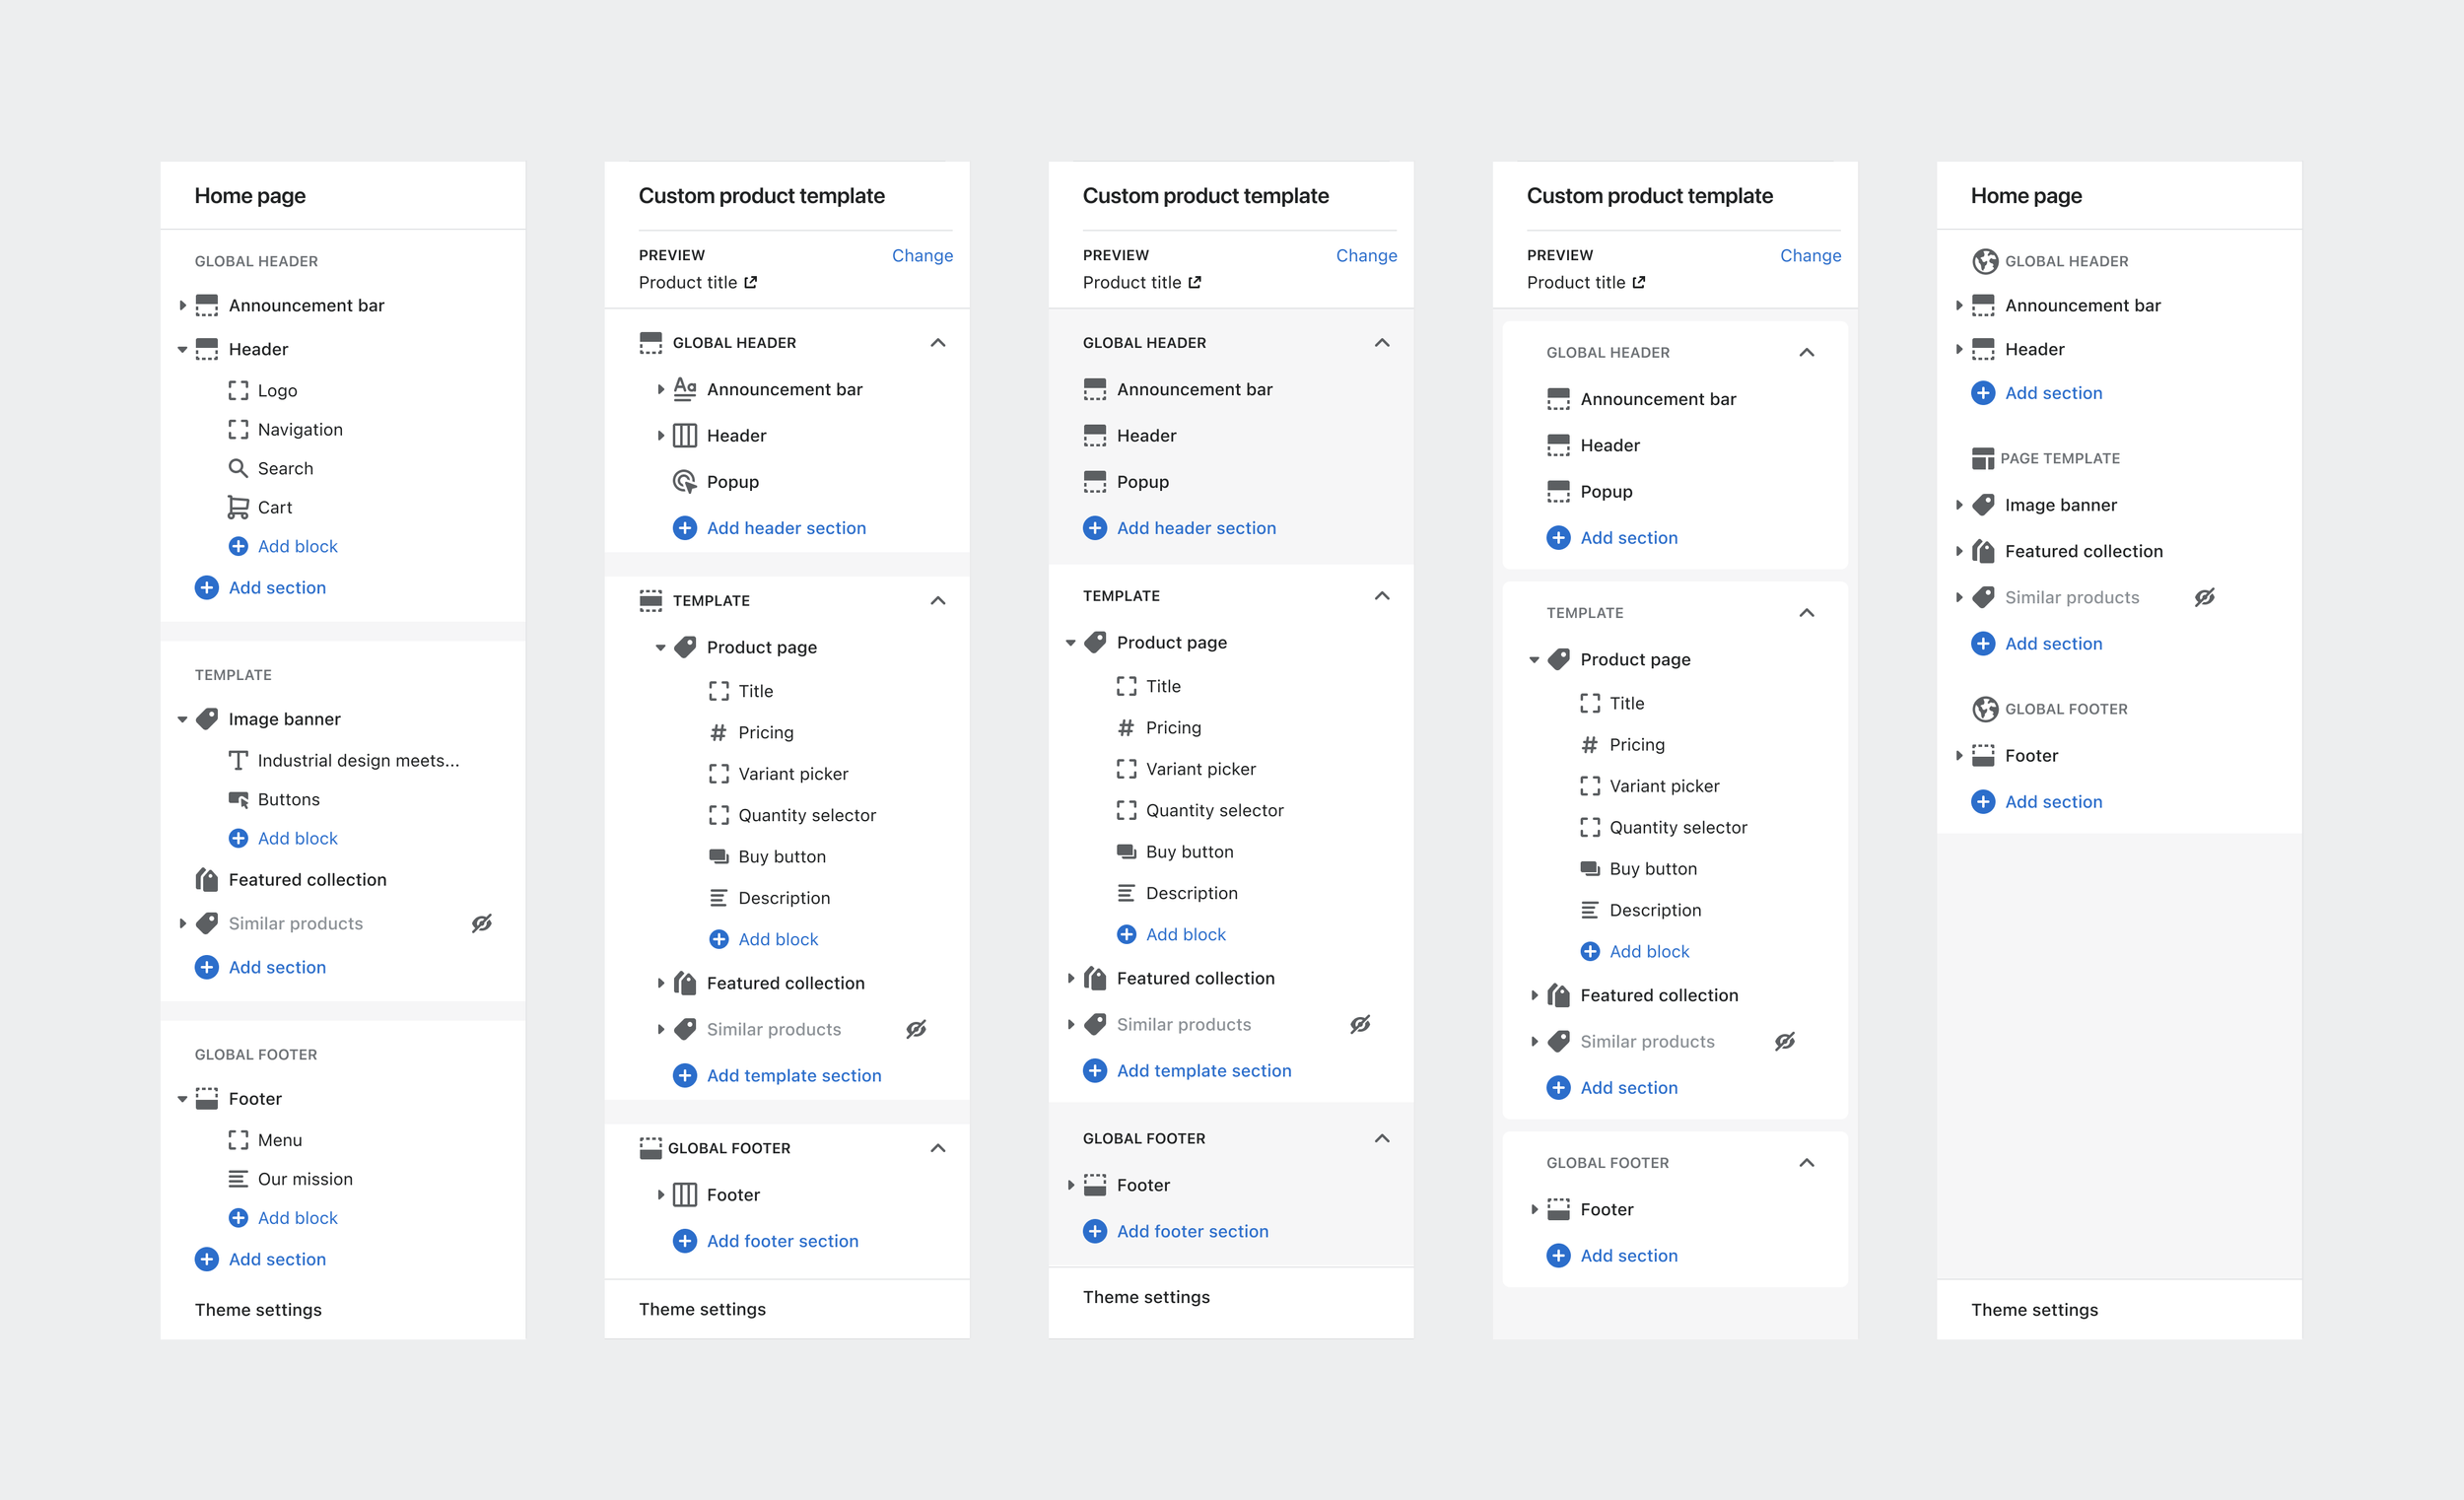Click the Logo block icon in first panel

click(238, 390)
